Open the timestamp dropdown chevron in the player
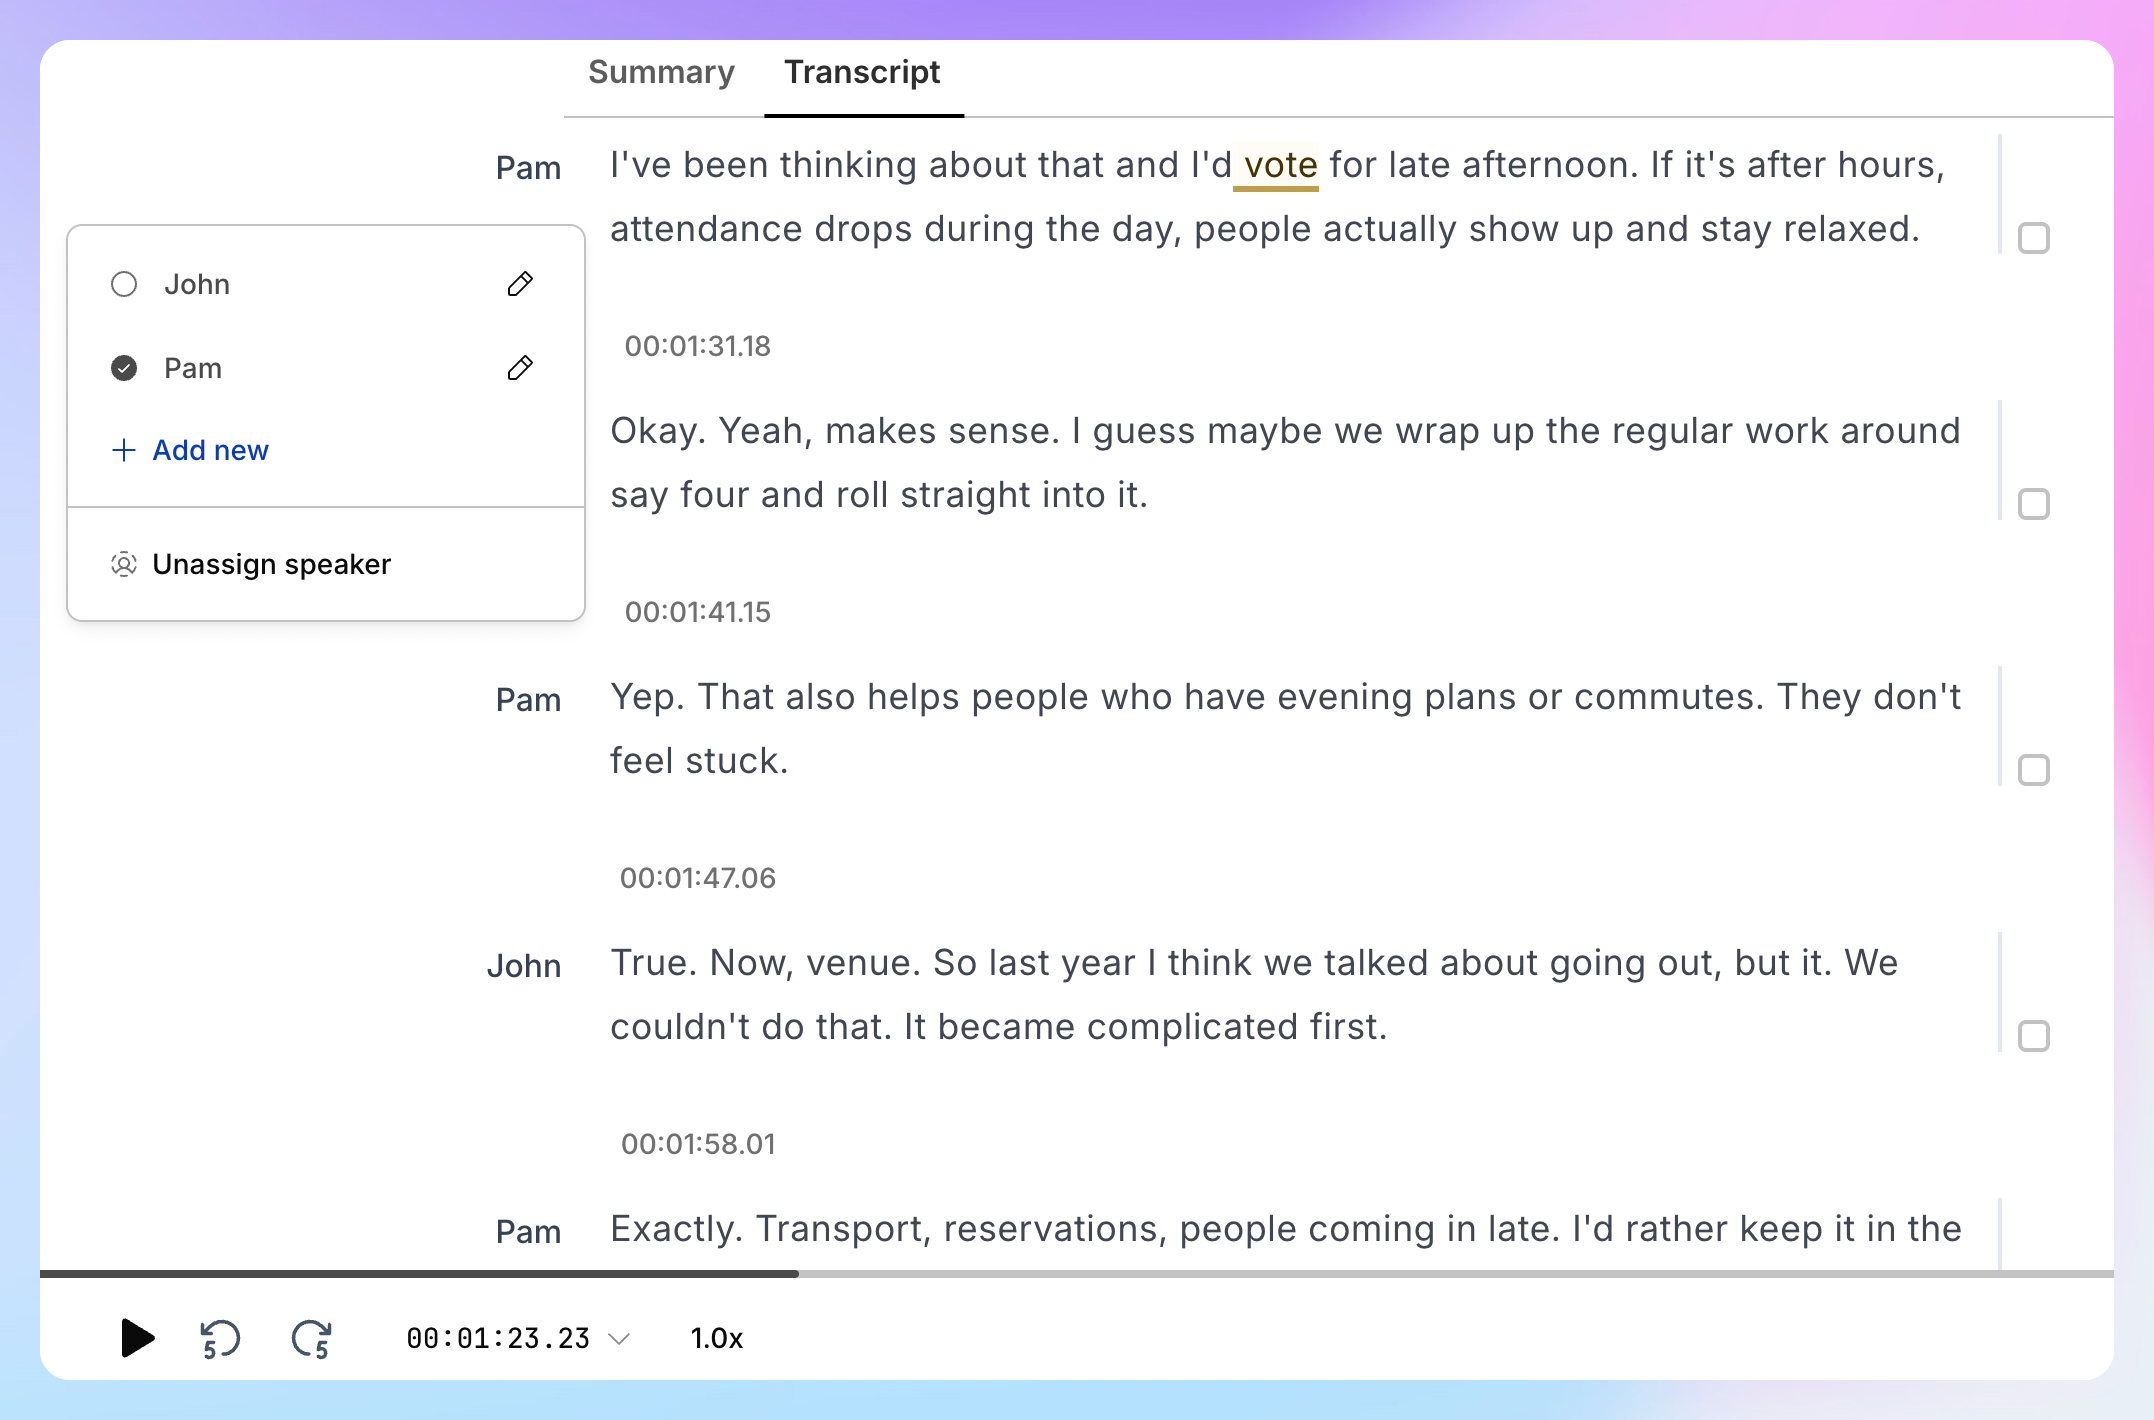Screen dimensions: 2154x1420 (620, 1339)
